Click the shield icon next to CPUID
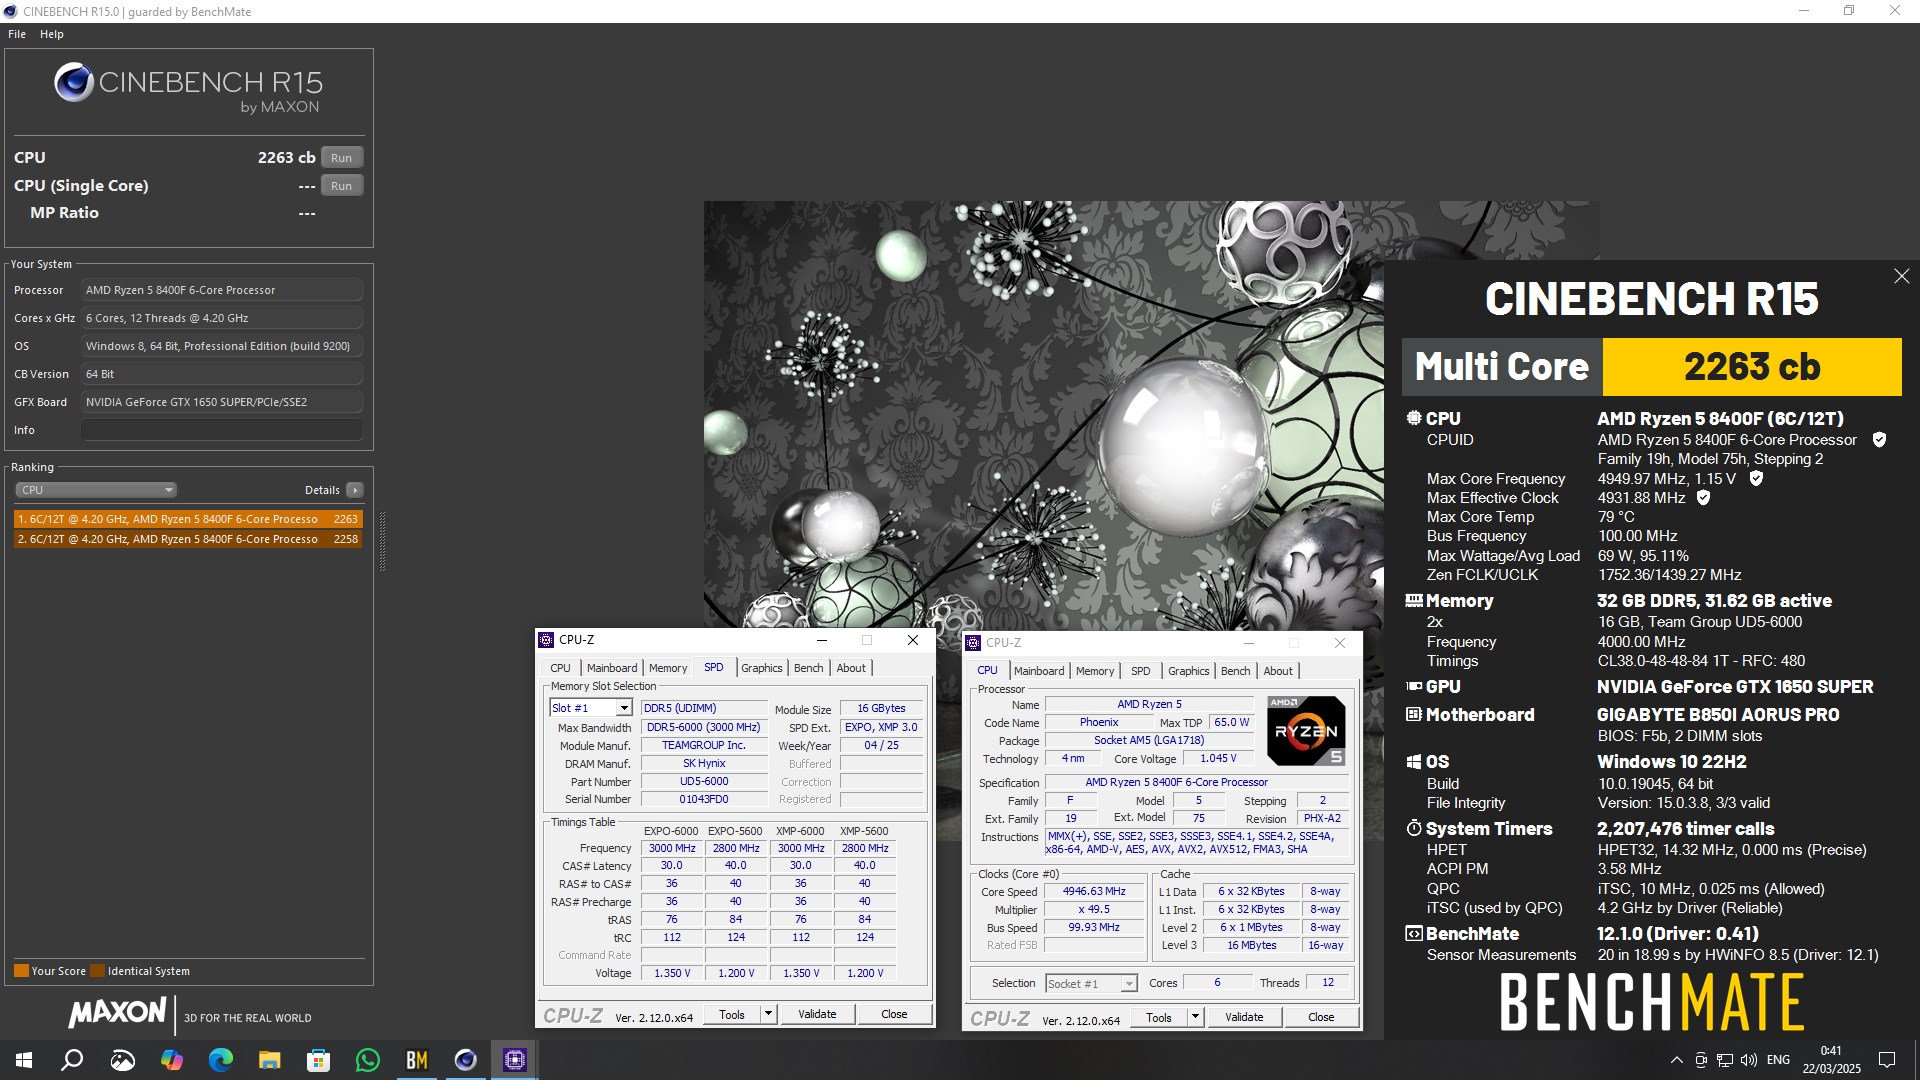This screenshot has height=1080, width=1920. 1879,440
